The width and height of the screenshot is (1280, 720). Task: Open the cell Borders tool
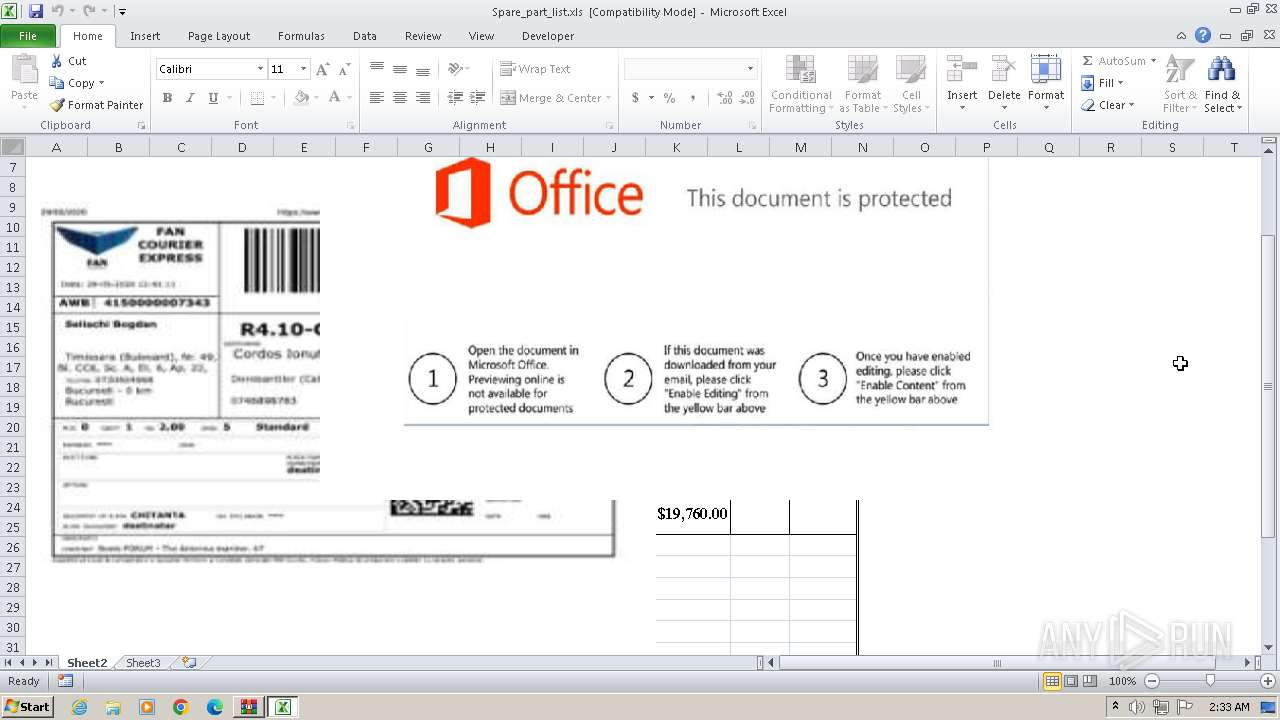pyautogui.click(x=257, y=98)
